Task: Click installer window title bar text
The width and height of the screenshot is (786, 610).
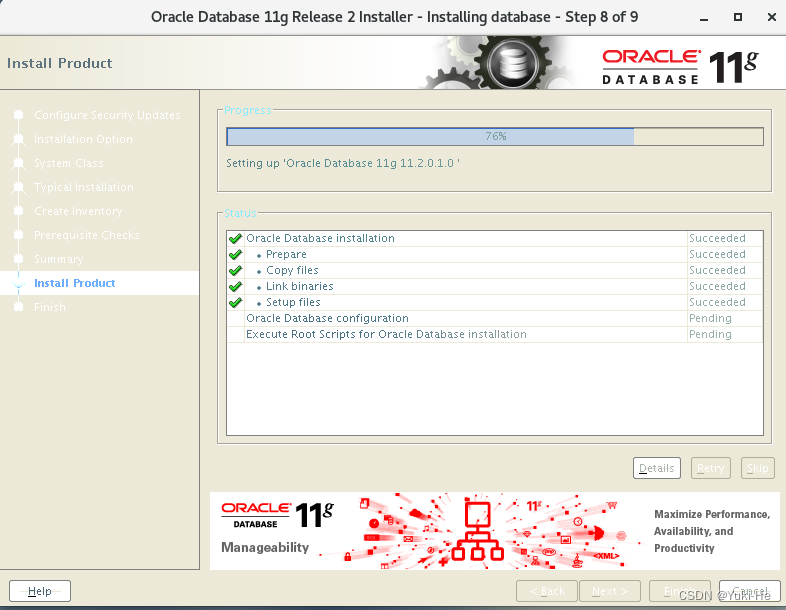Action: click(395, 17)
